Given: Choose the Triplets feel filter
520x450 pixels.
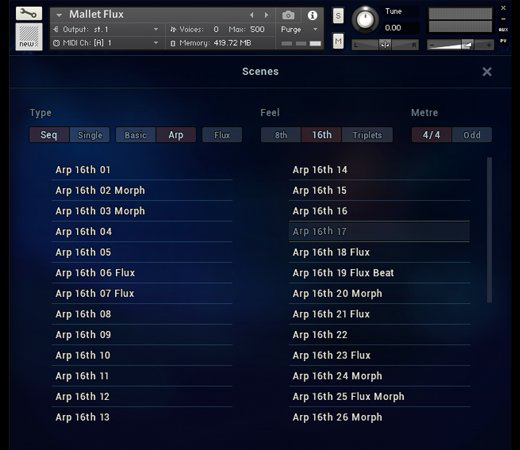Looking at the screenshot, I should pos(367,135).
